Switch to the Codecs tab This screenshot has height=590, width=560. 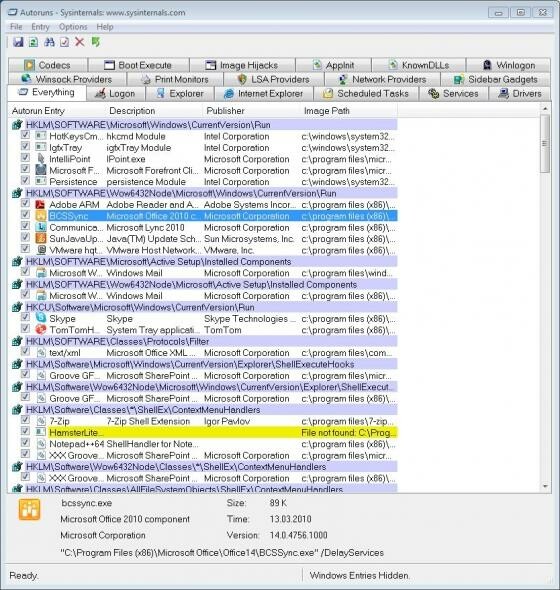[48, 65]
